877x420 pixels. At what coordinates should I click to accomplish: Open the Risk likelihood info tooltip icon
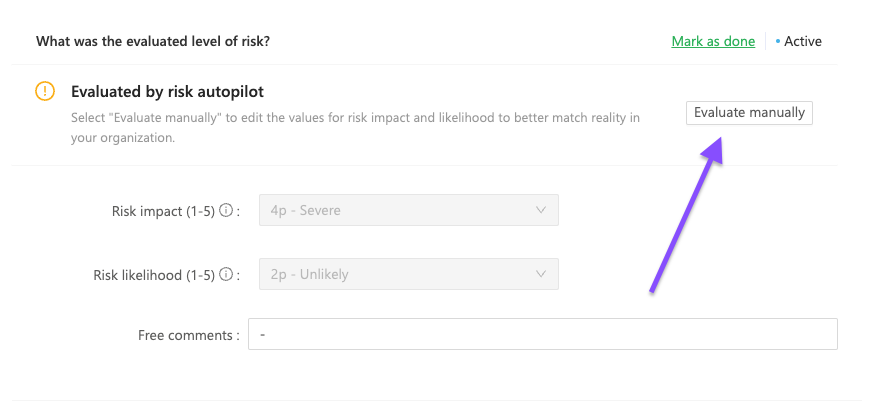pyautogui.click(x=225, y=275)
